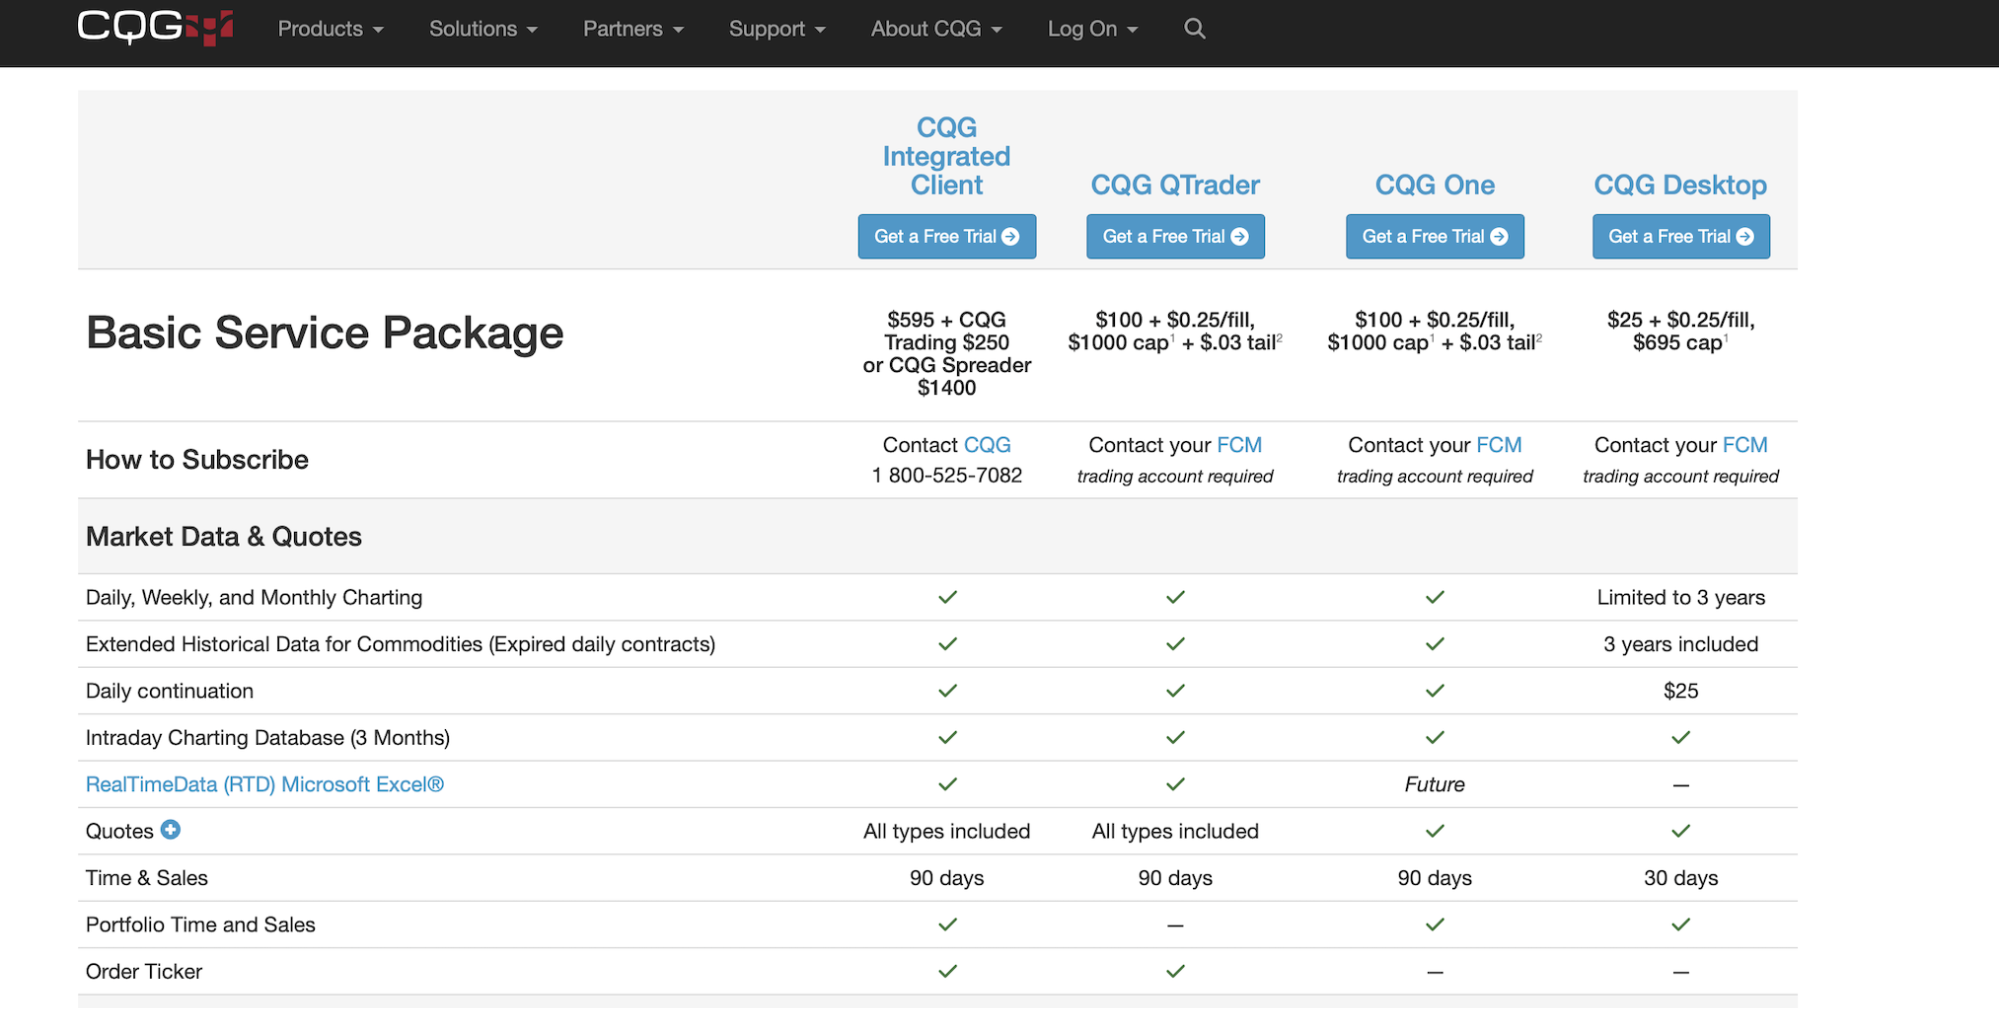Screen dimensions: 1999x1009
Task: Click Quotes checkmark under CQG One
Action: coord(1434,831)
